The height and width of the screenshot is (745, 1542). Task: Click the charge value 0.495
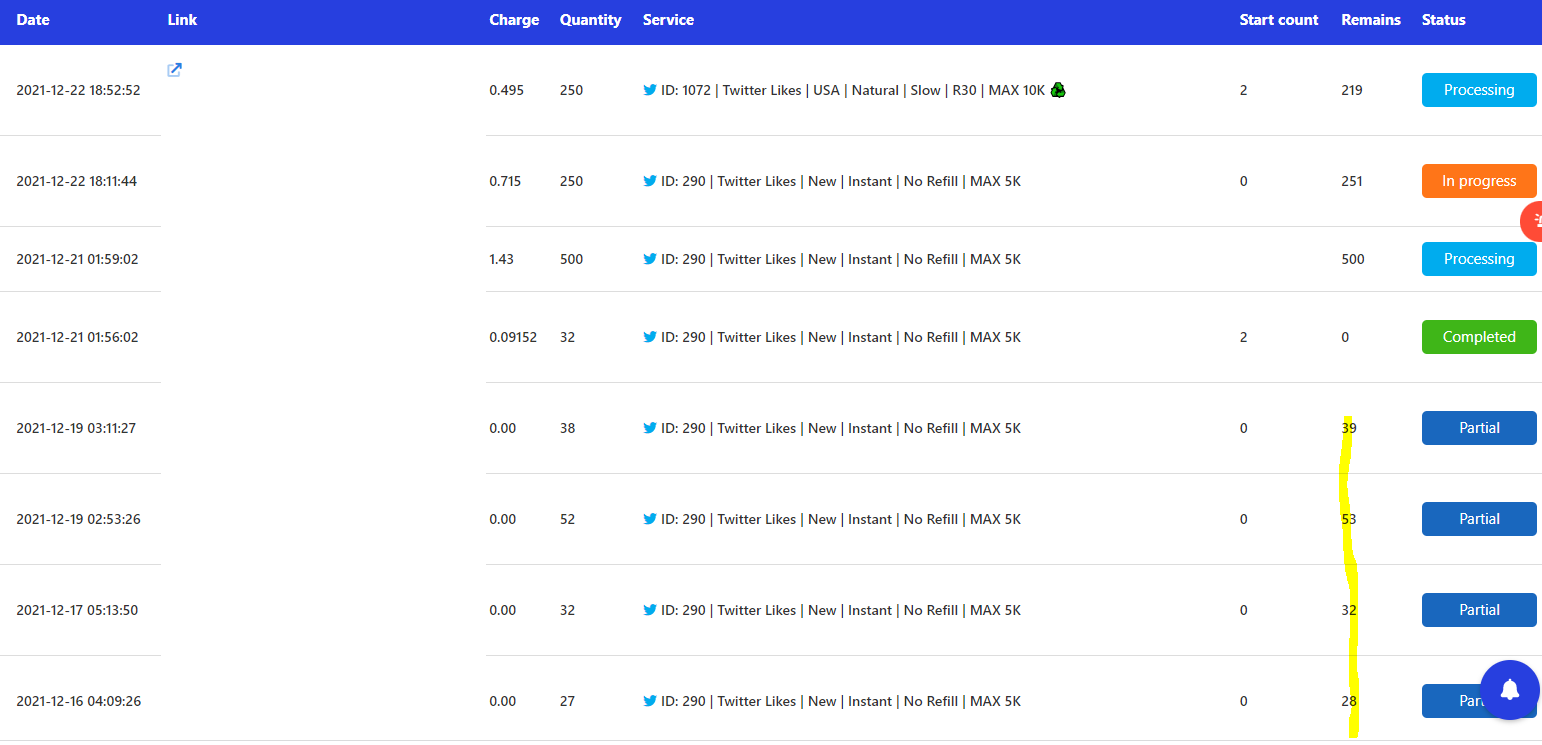[505, 90]
